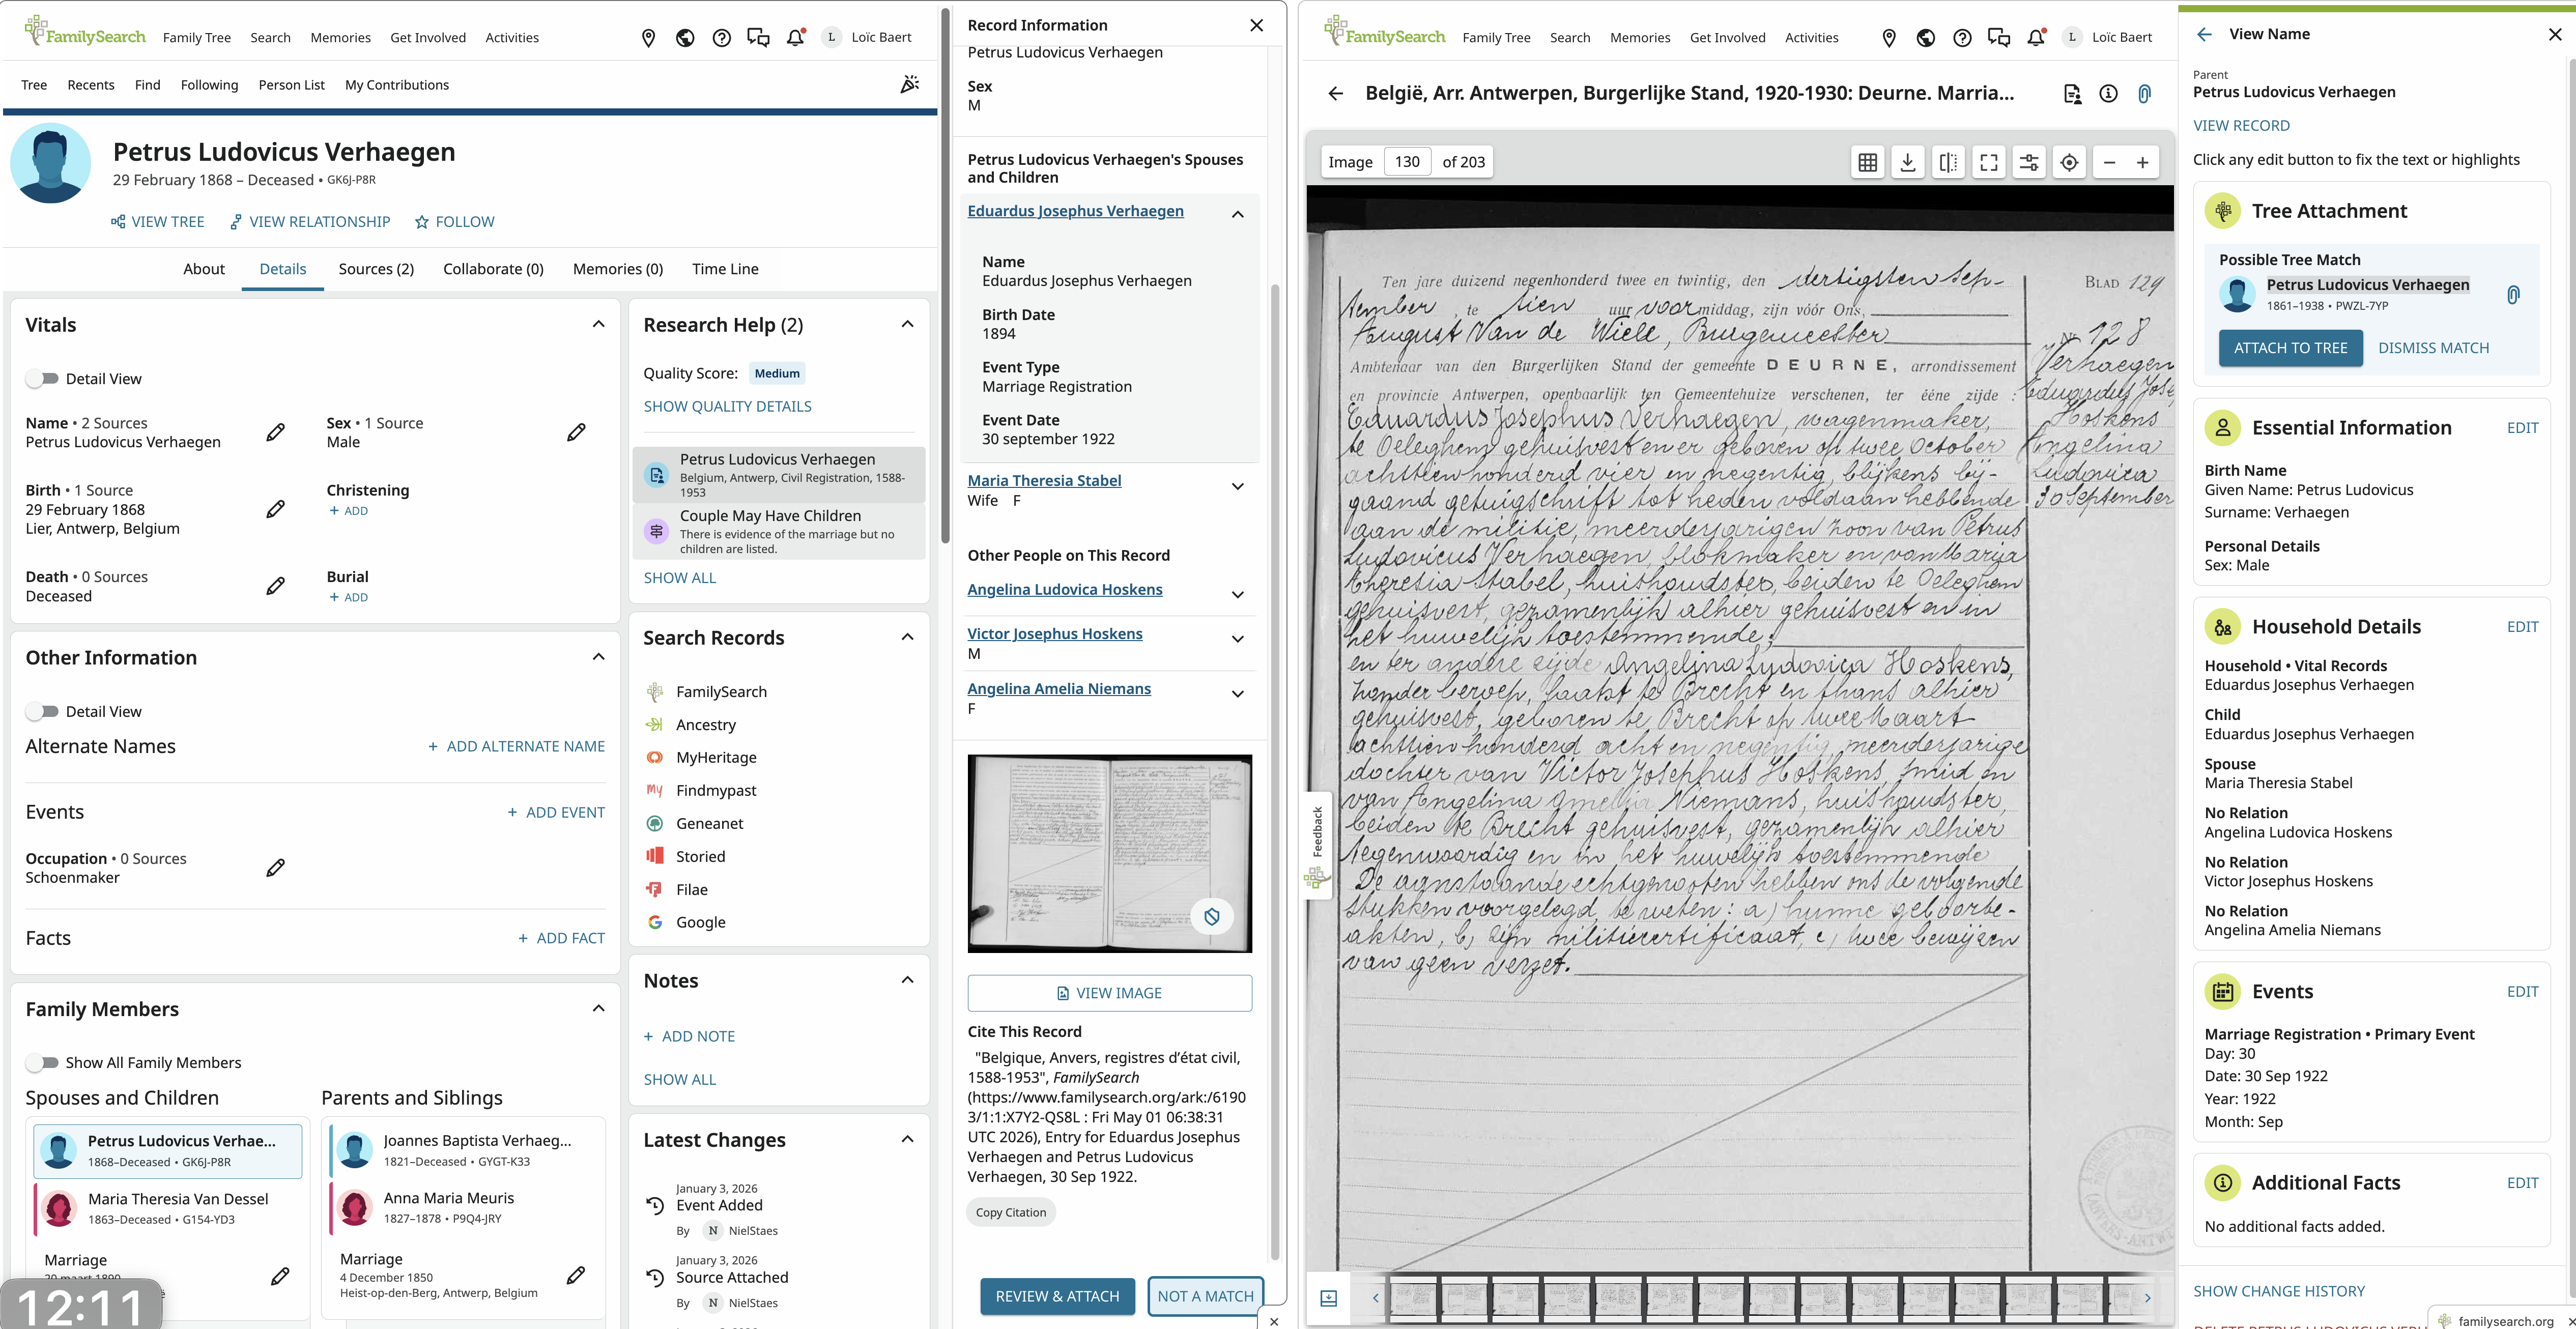
Task: Copy the record citation
Action: pyautogui.click(x=1011, y=1212)
